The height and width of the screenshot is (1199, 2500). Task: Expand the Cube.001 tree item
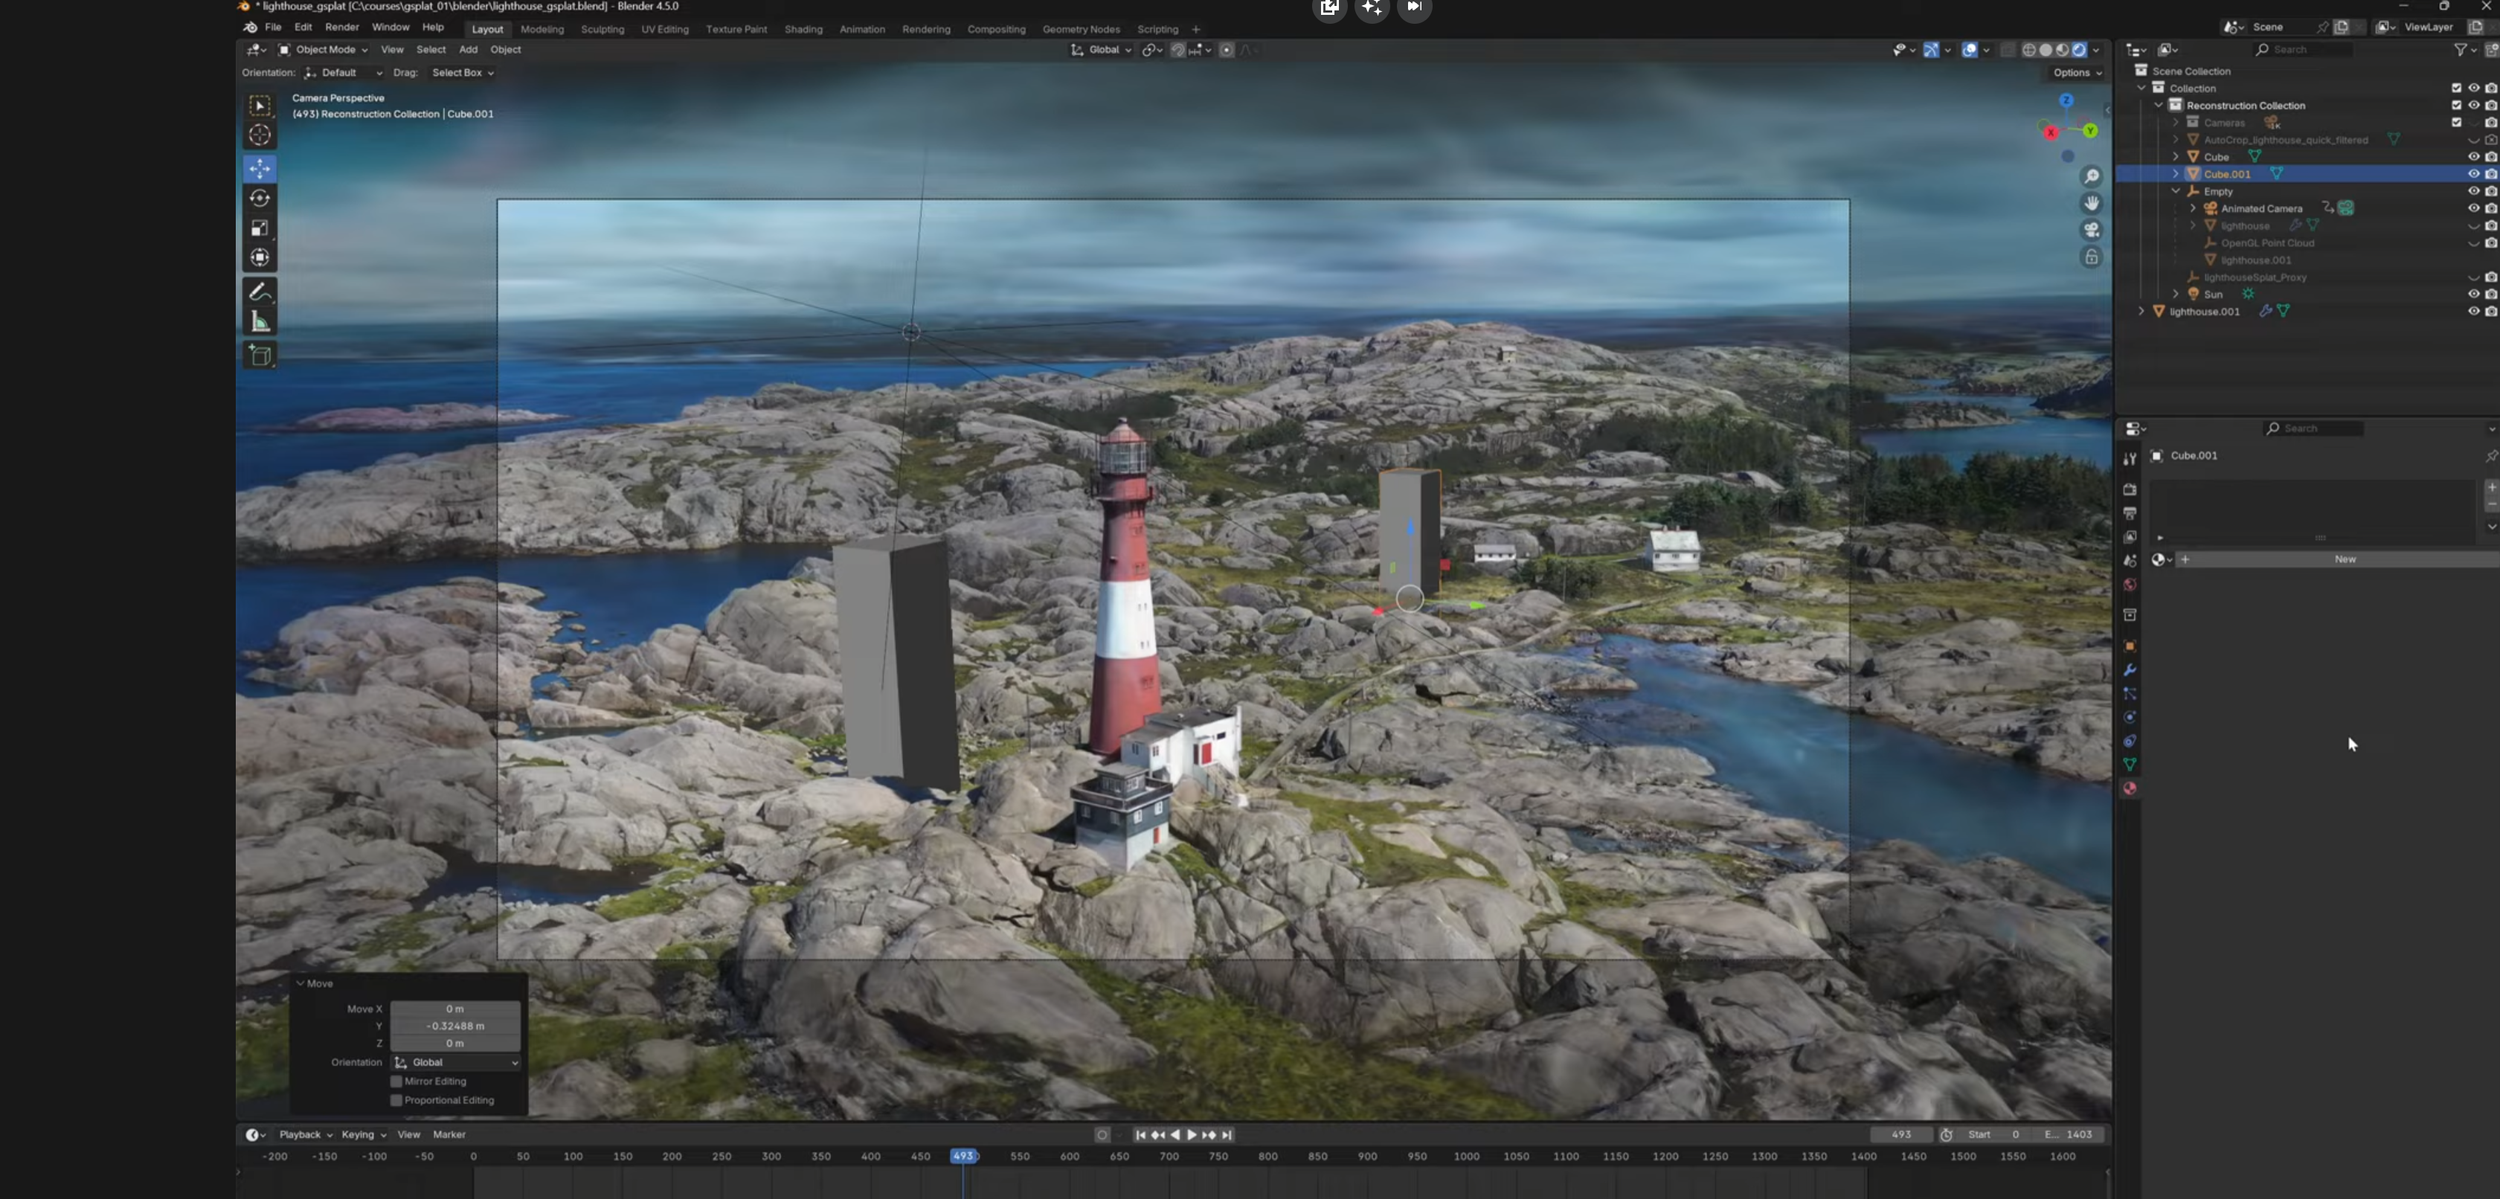click(2175, 174)
